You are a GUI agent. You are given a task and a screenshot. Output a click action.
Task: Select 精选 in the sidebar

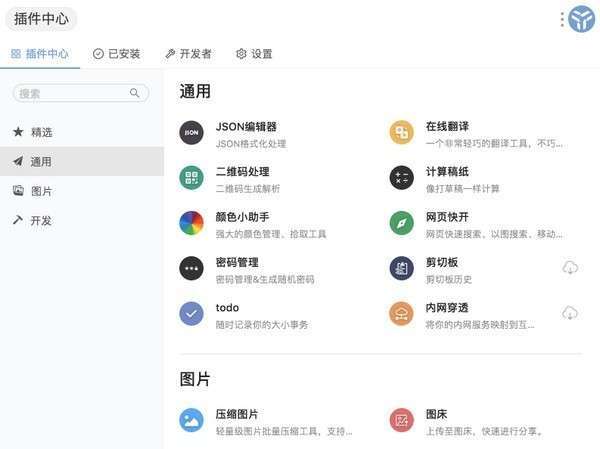(x=40, y=131)
